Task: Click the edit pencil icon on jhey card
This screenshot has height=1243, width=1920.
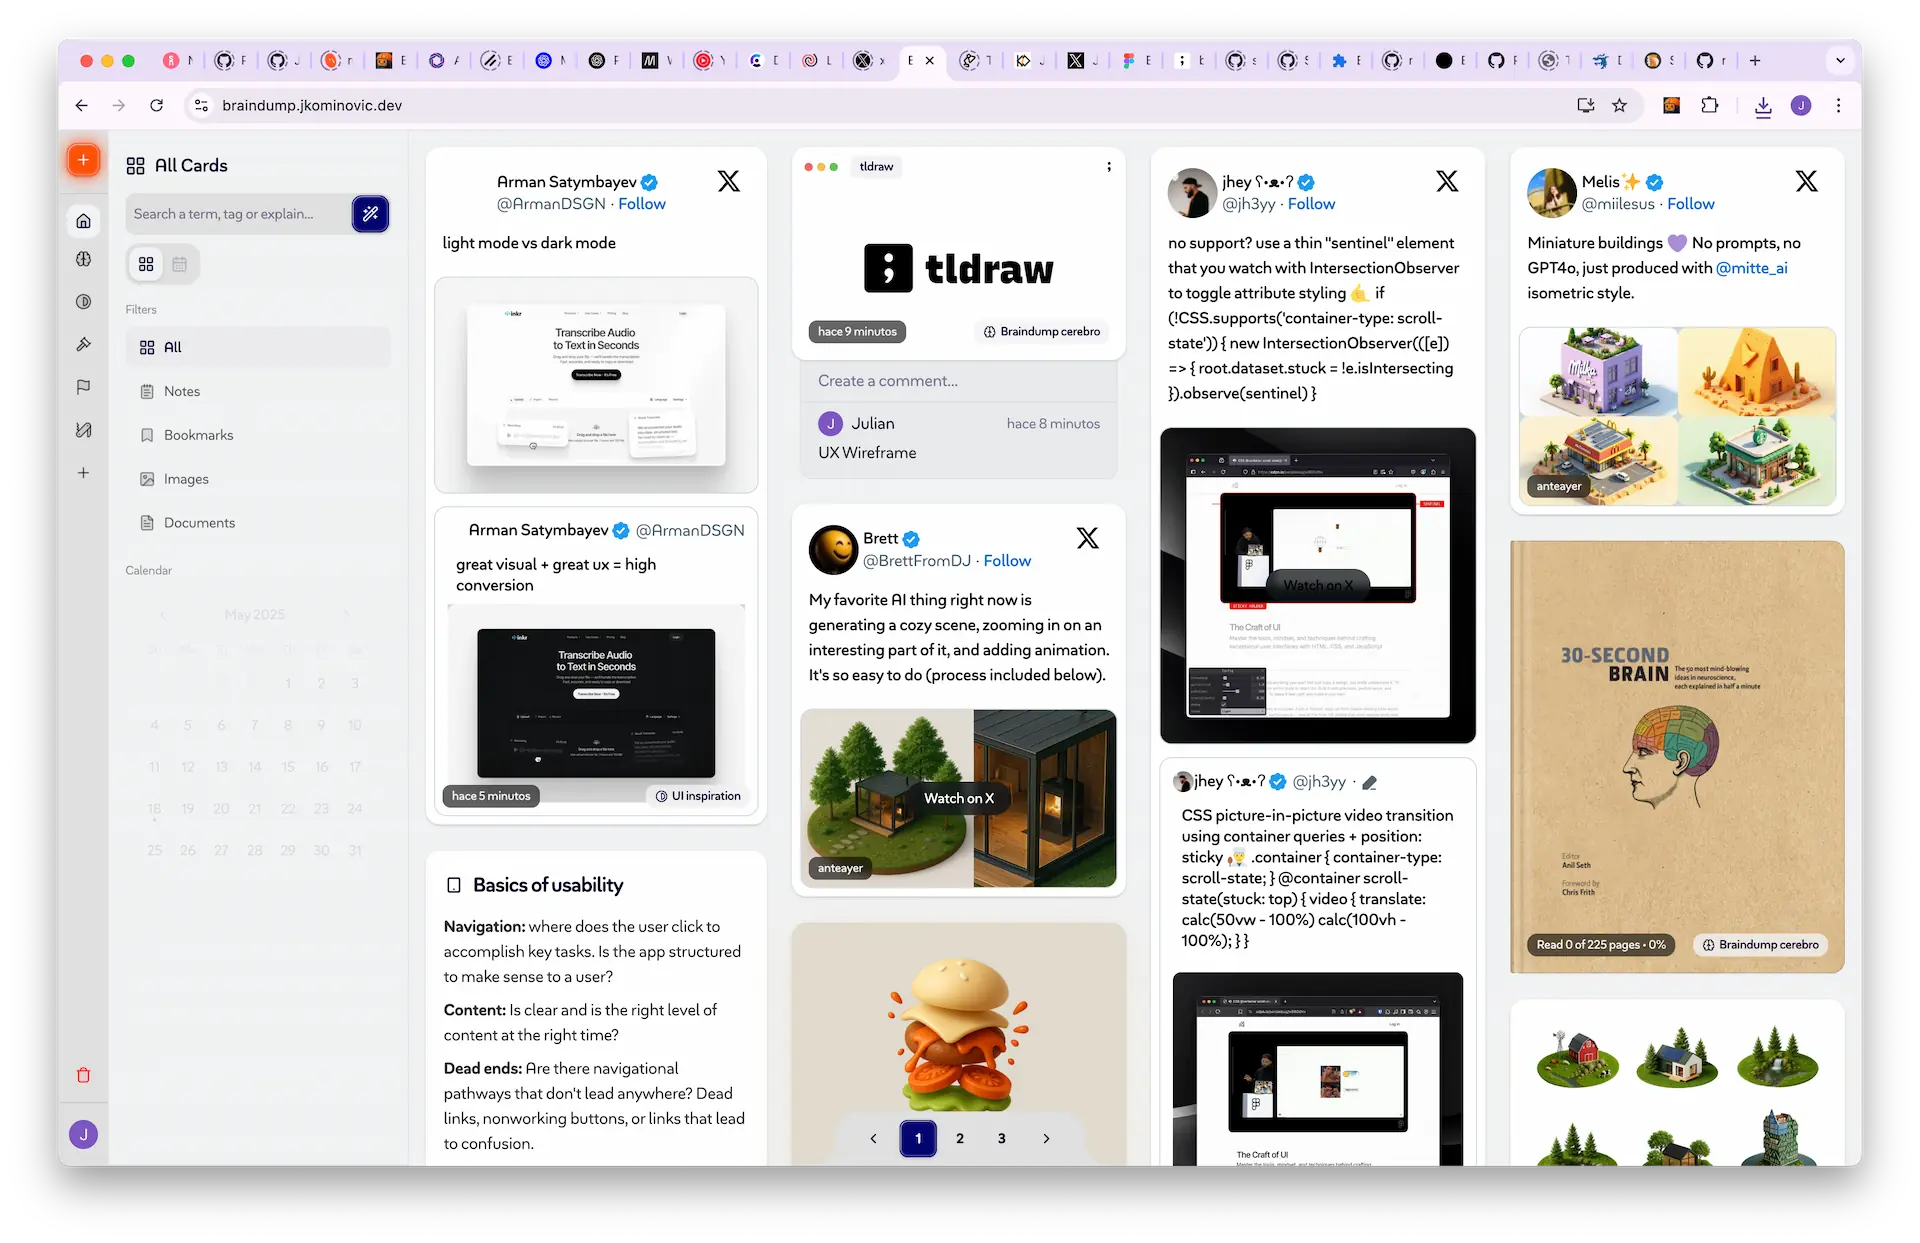Action: pyautogui.click(x=1370, y=782)
